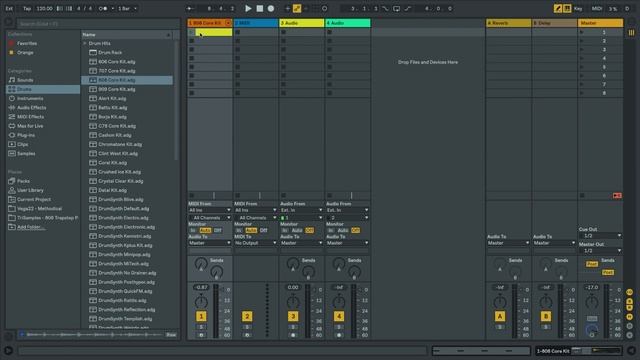Click the Add Folder link
This screenshot has width=640, height=360.
click(31, 227)
